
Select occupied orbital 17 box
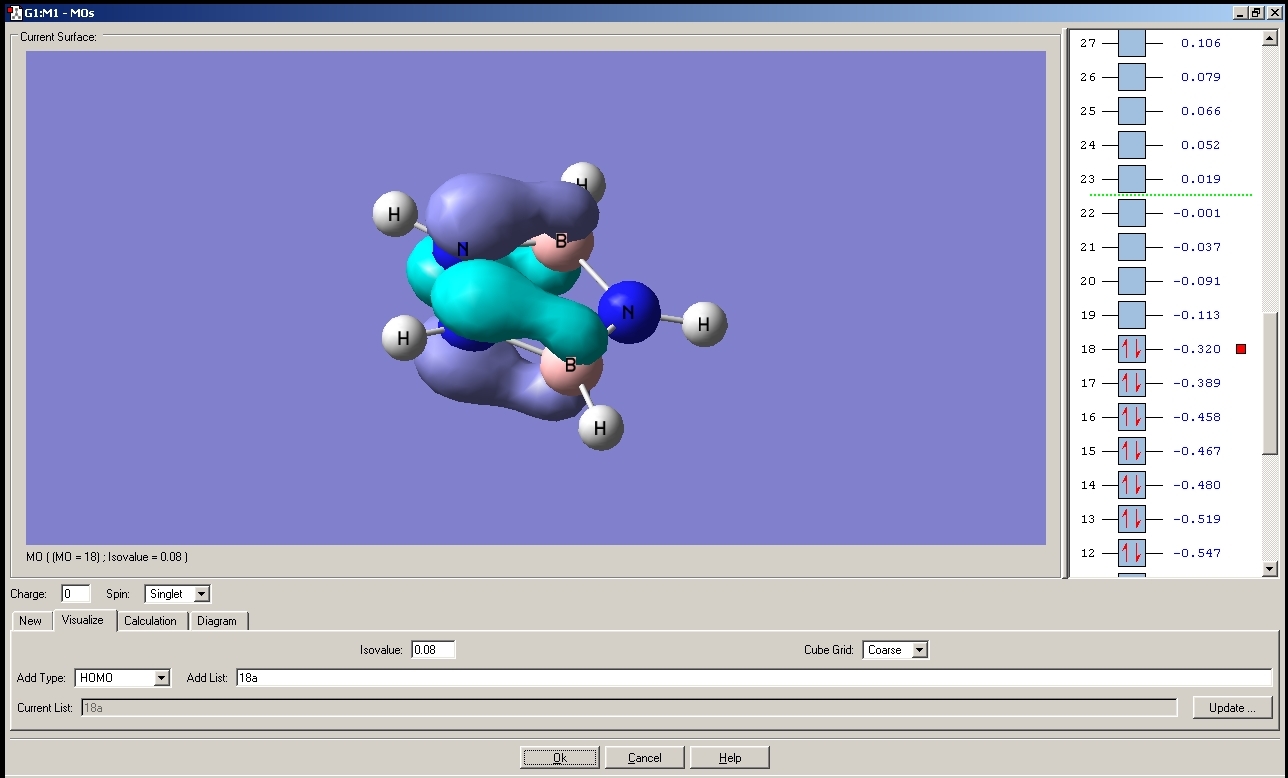(1132, 383)
